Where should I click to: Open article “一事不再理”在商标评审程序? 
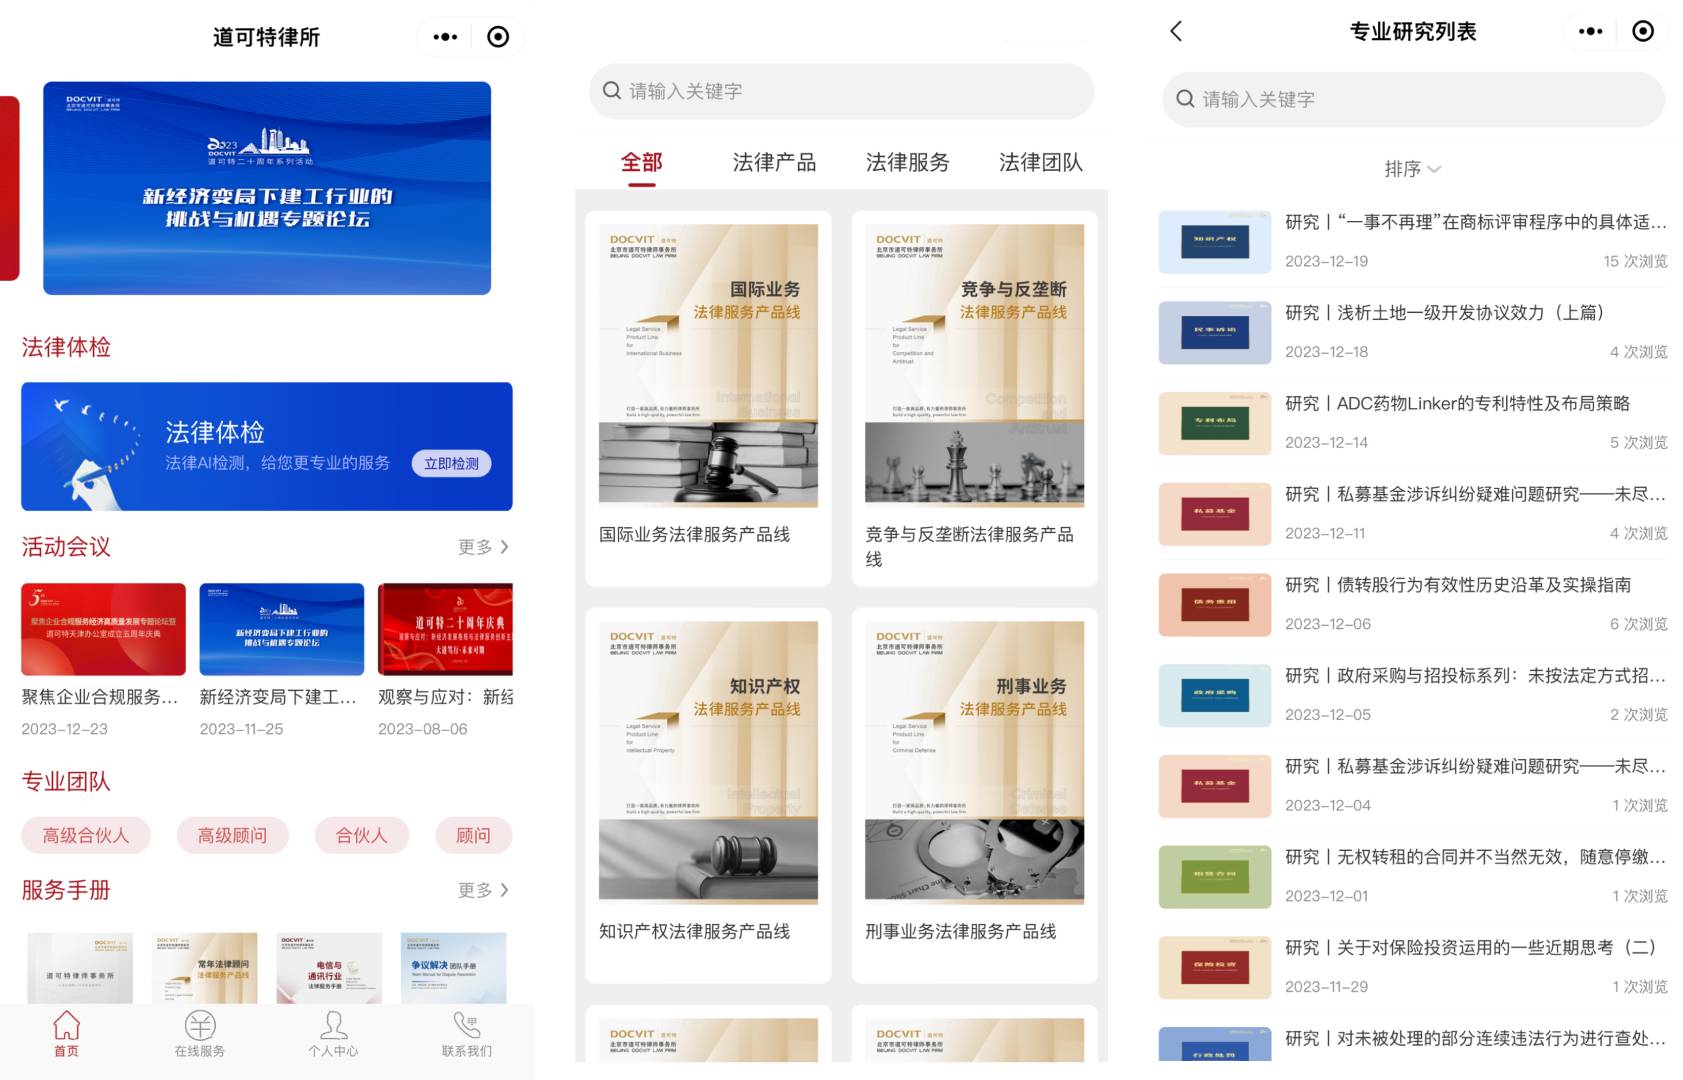(1413, 242)
